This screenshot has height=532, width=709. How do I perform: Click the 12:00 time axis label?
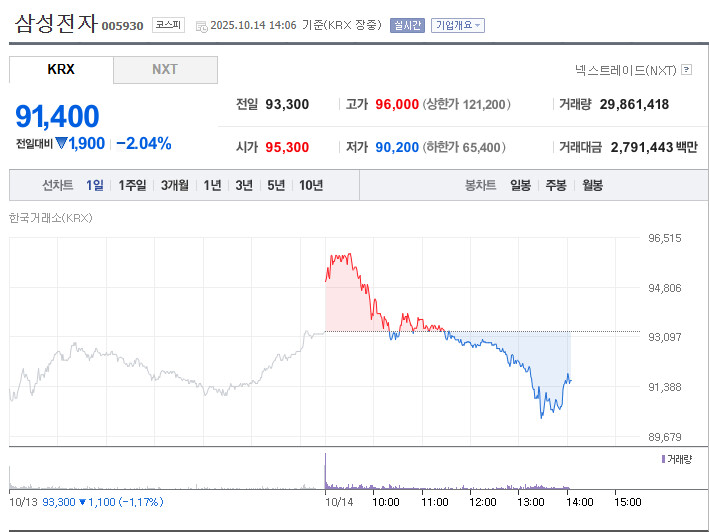[x=483, y=502]
